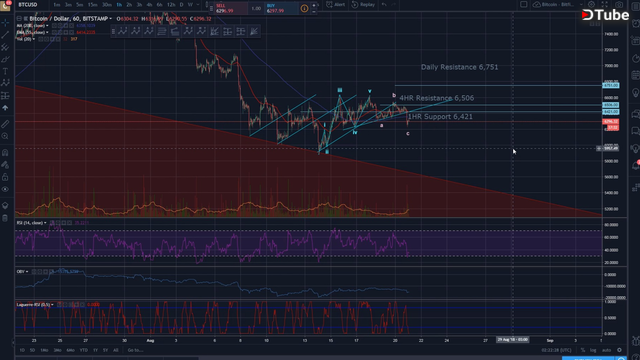Select the 1D range at bottom
The image size is (640, 360).
(x=22, y=350)
